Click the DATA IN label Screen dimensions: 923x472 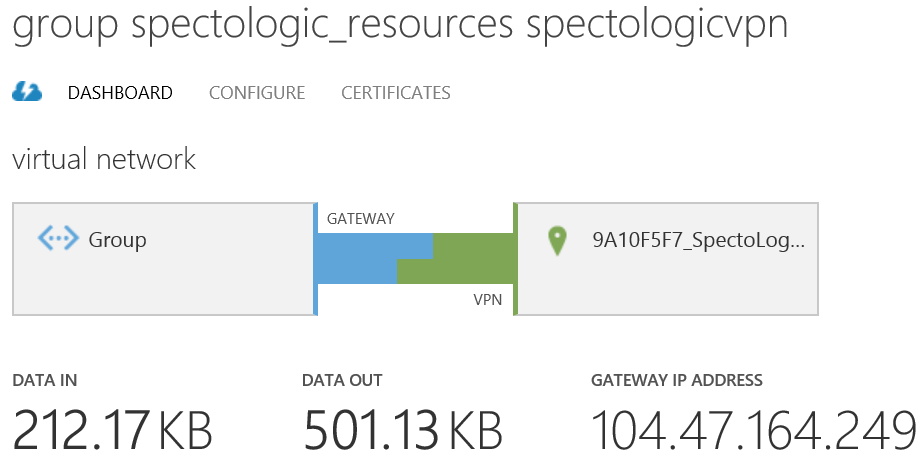pyautogui.click(x=45, y=380)
